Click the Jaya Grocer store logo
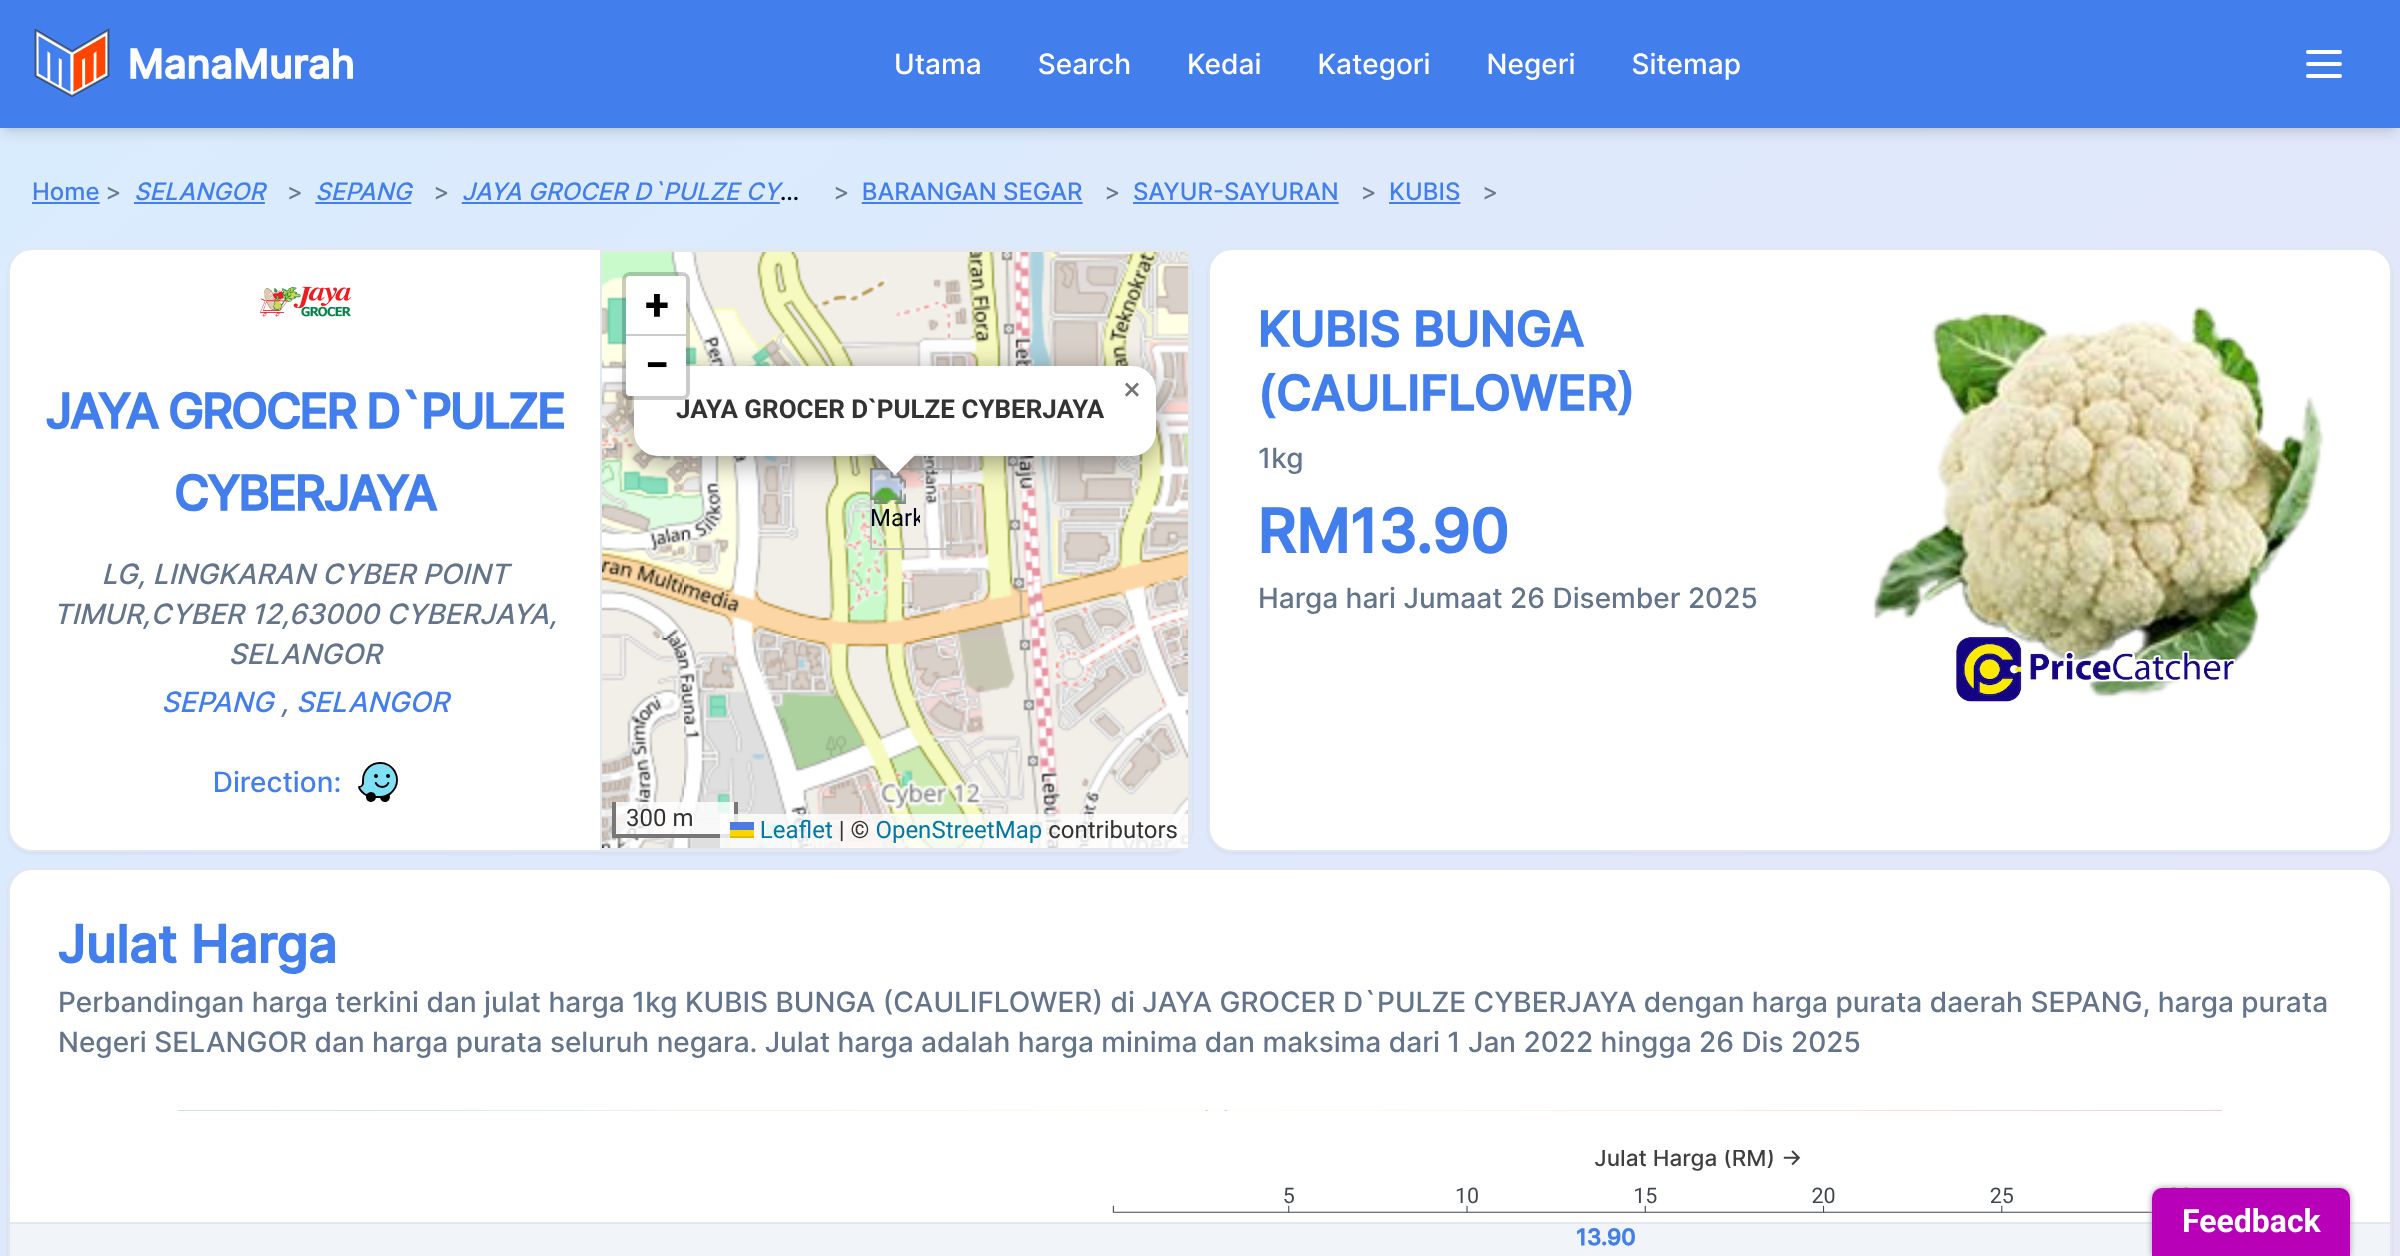The height and width of the screenshot is (1256, 2400). point(306,301)
